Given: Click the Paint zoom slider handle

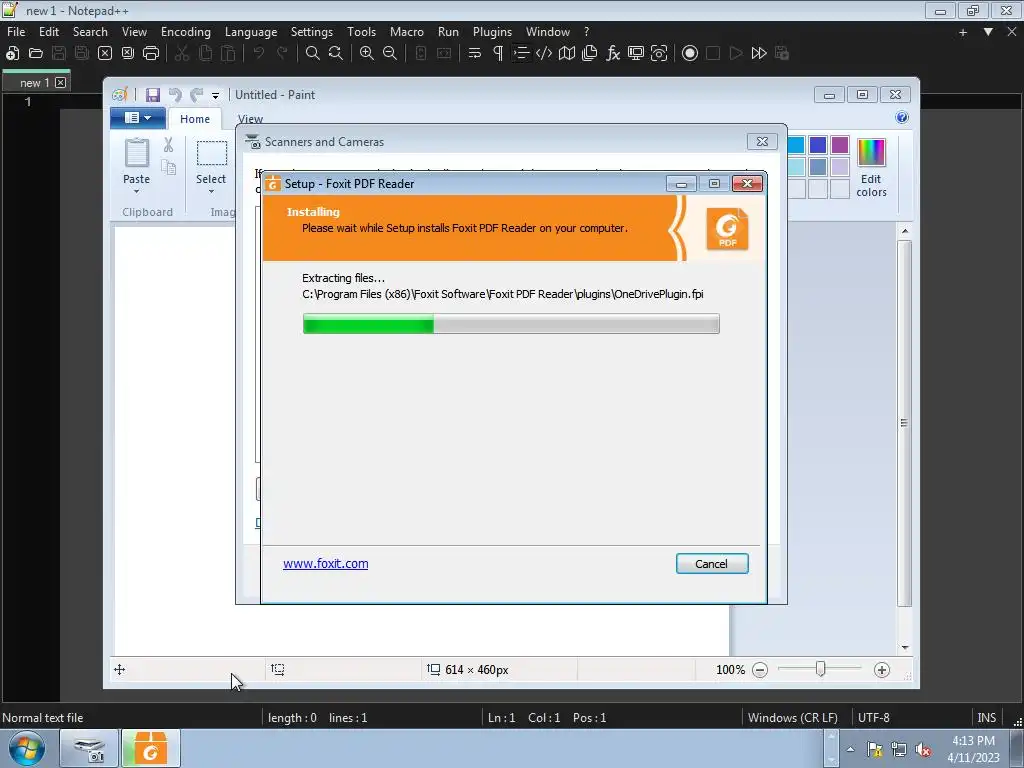Looking at the screenshot, I should tap(820, 669).
